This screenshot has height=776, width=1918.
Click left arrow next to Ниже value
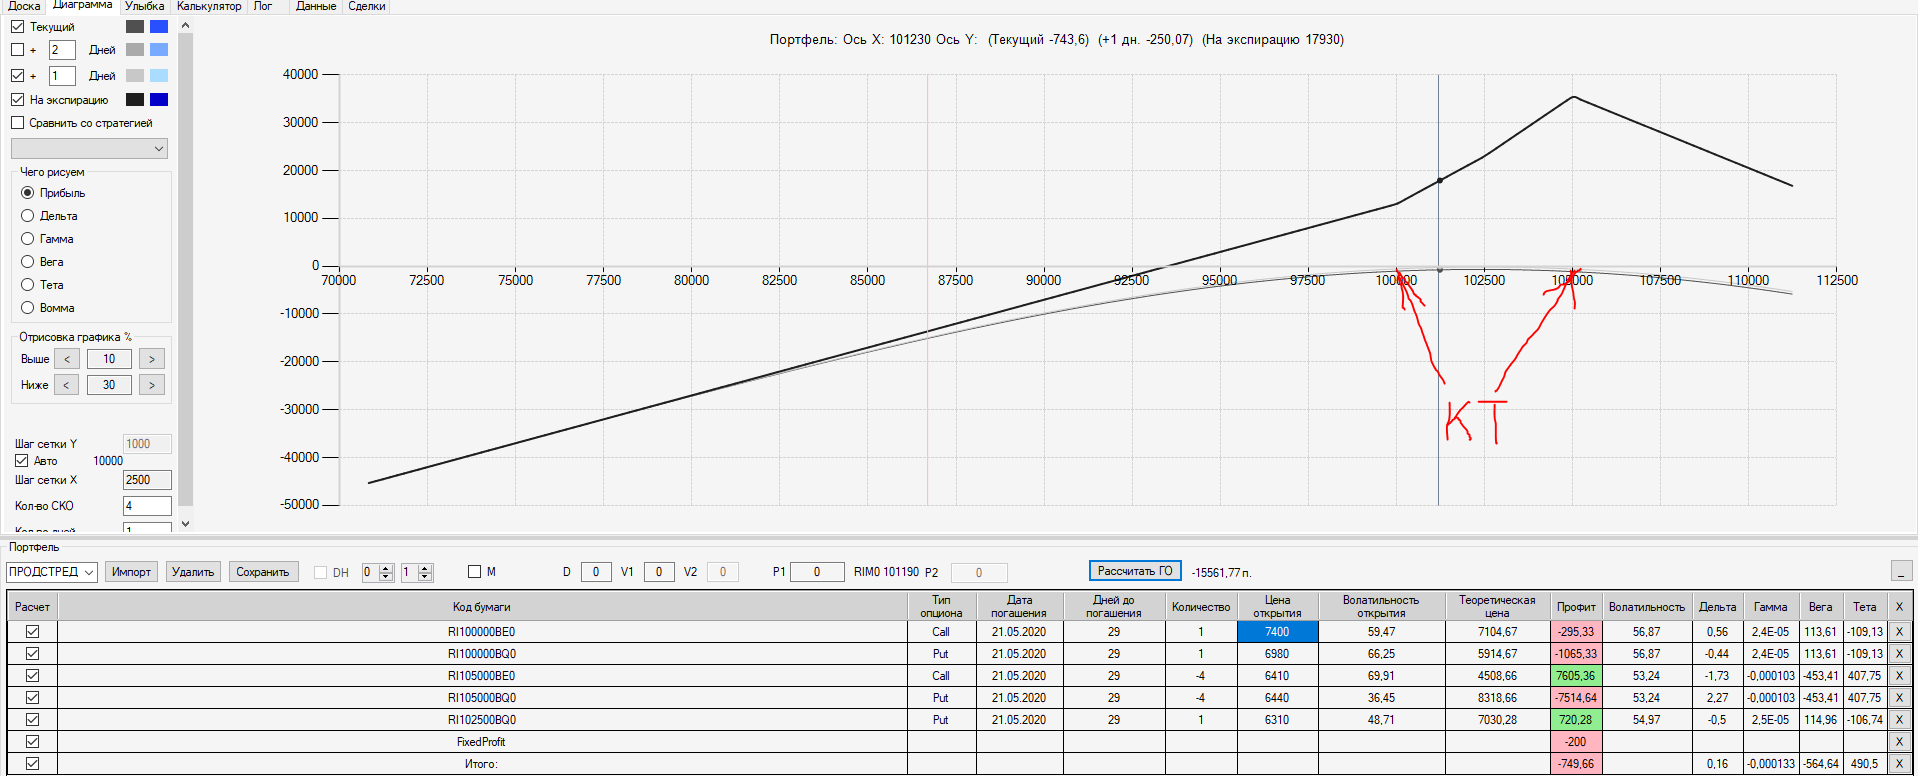pyautogui.click(x=67, y=385)
